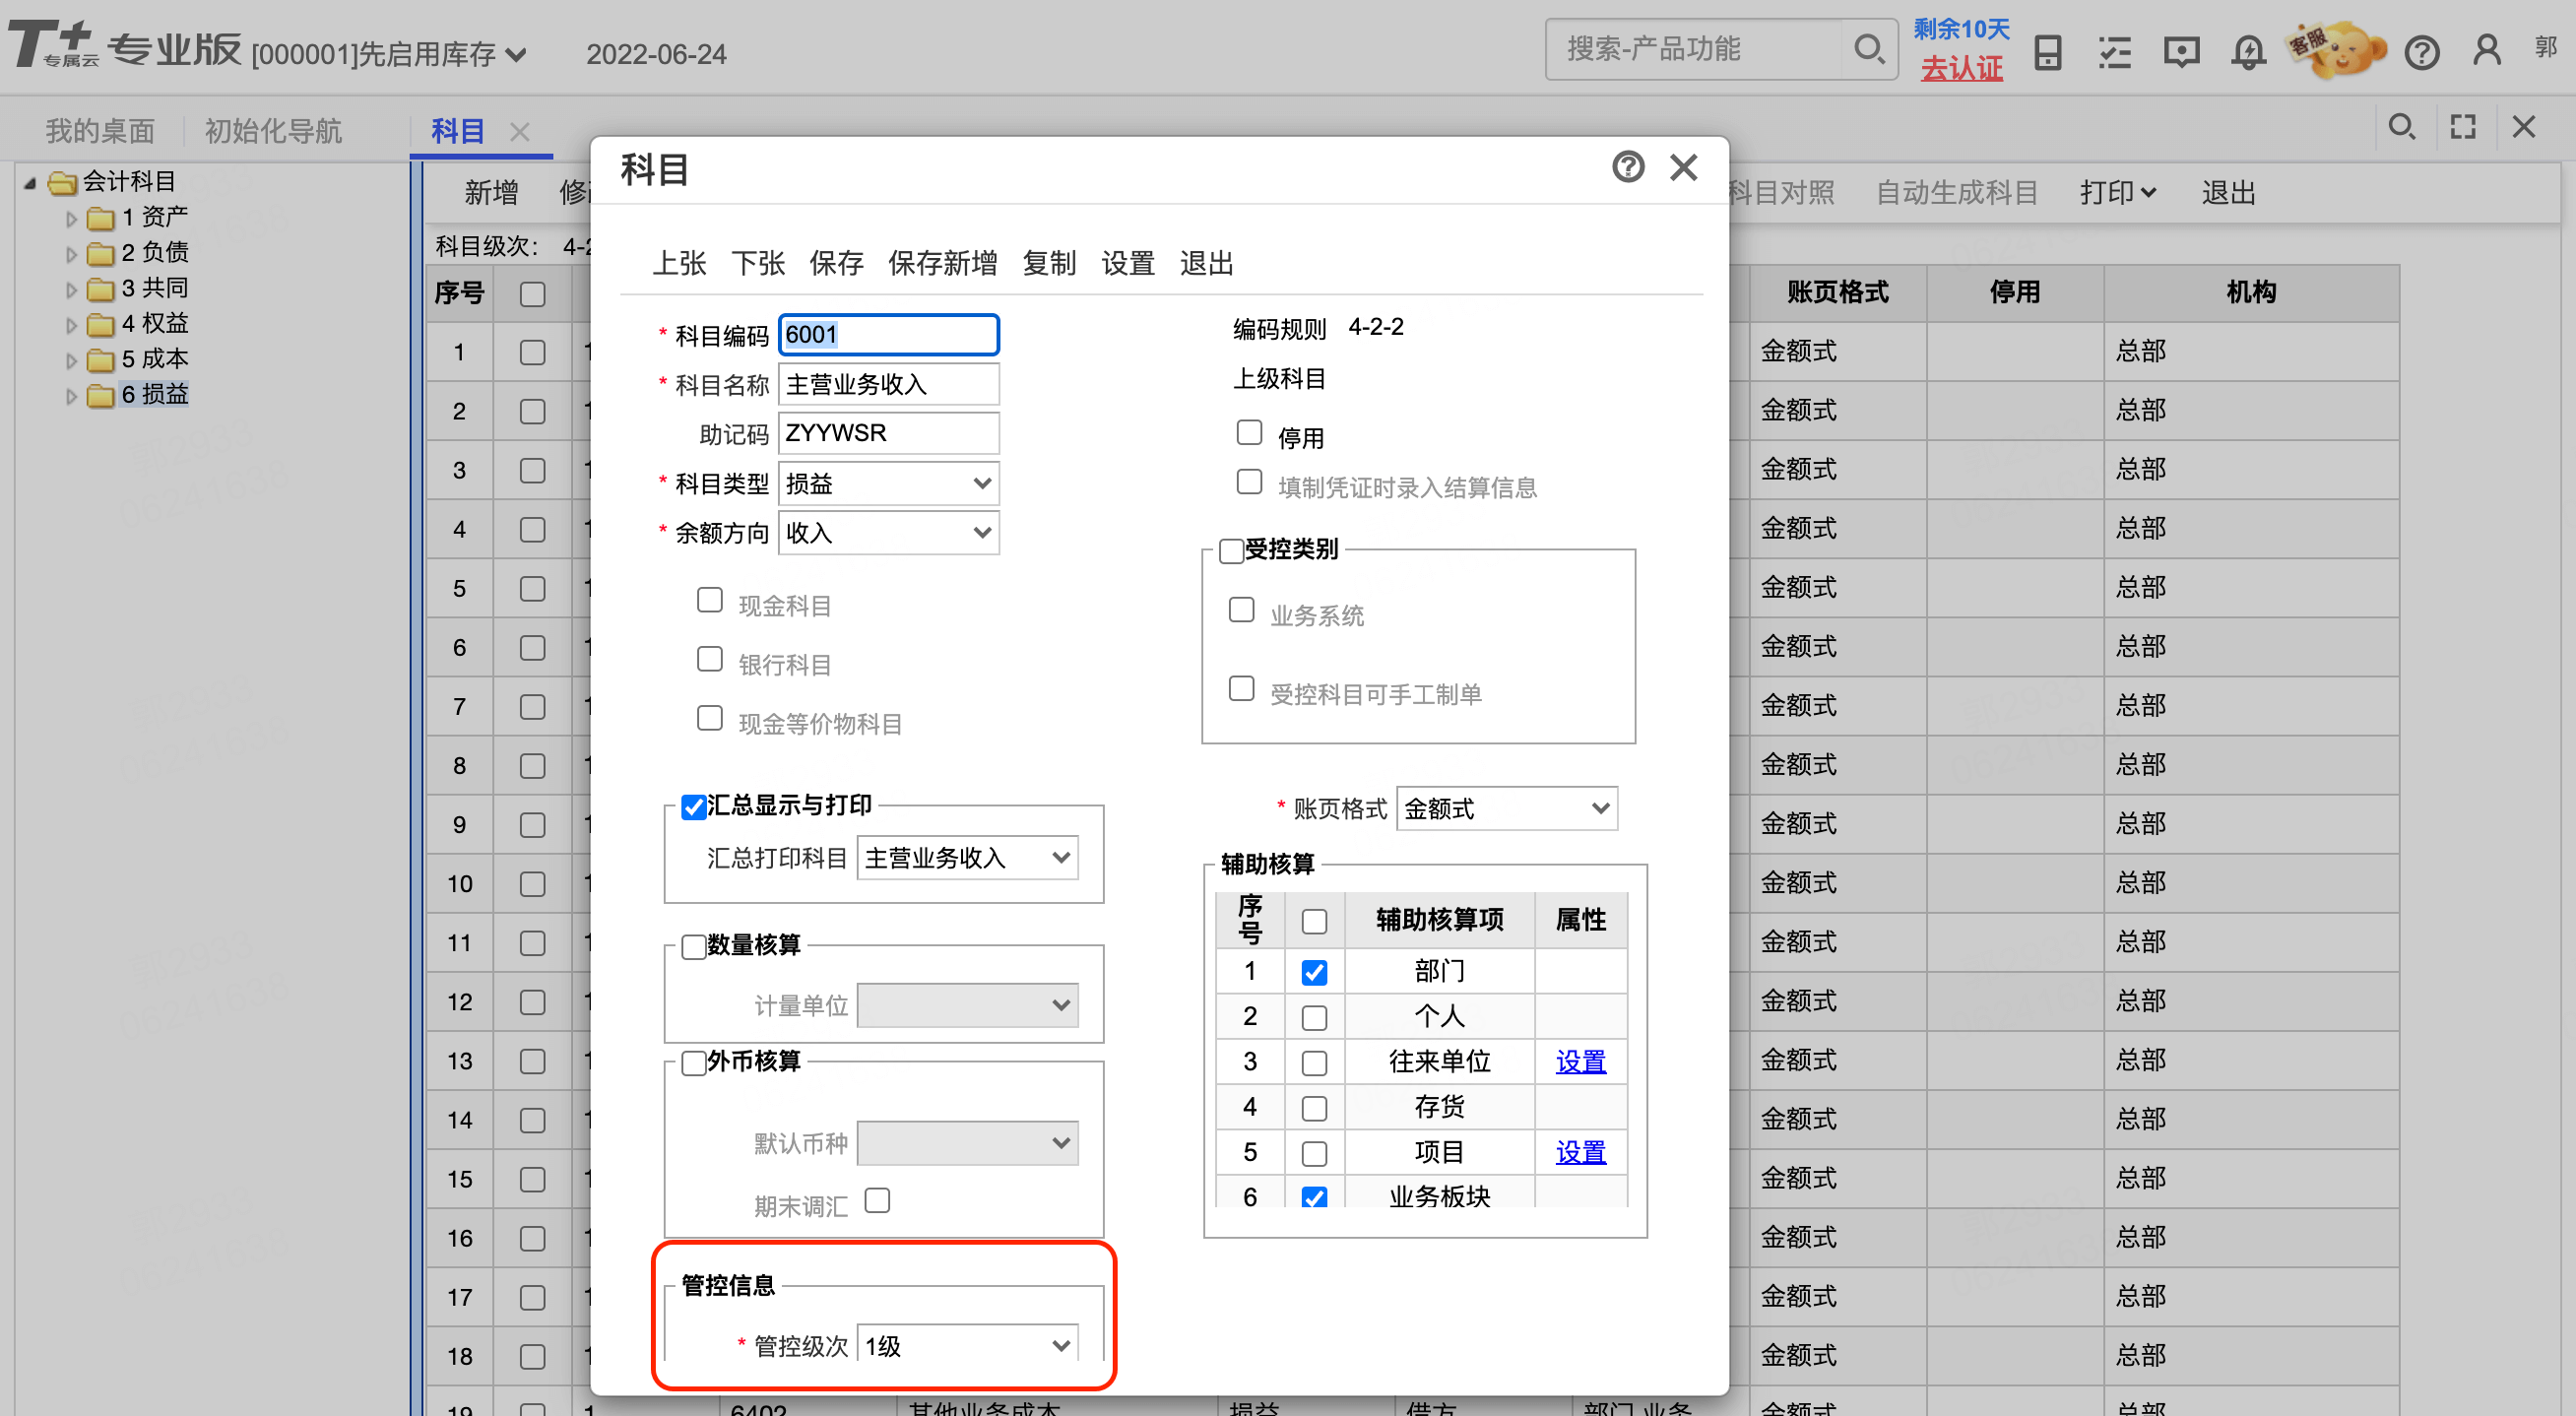Open the top bar help question mark icon
This screenshot has height=1416, width=2576.
click(x=2422, y=52)
